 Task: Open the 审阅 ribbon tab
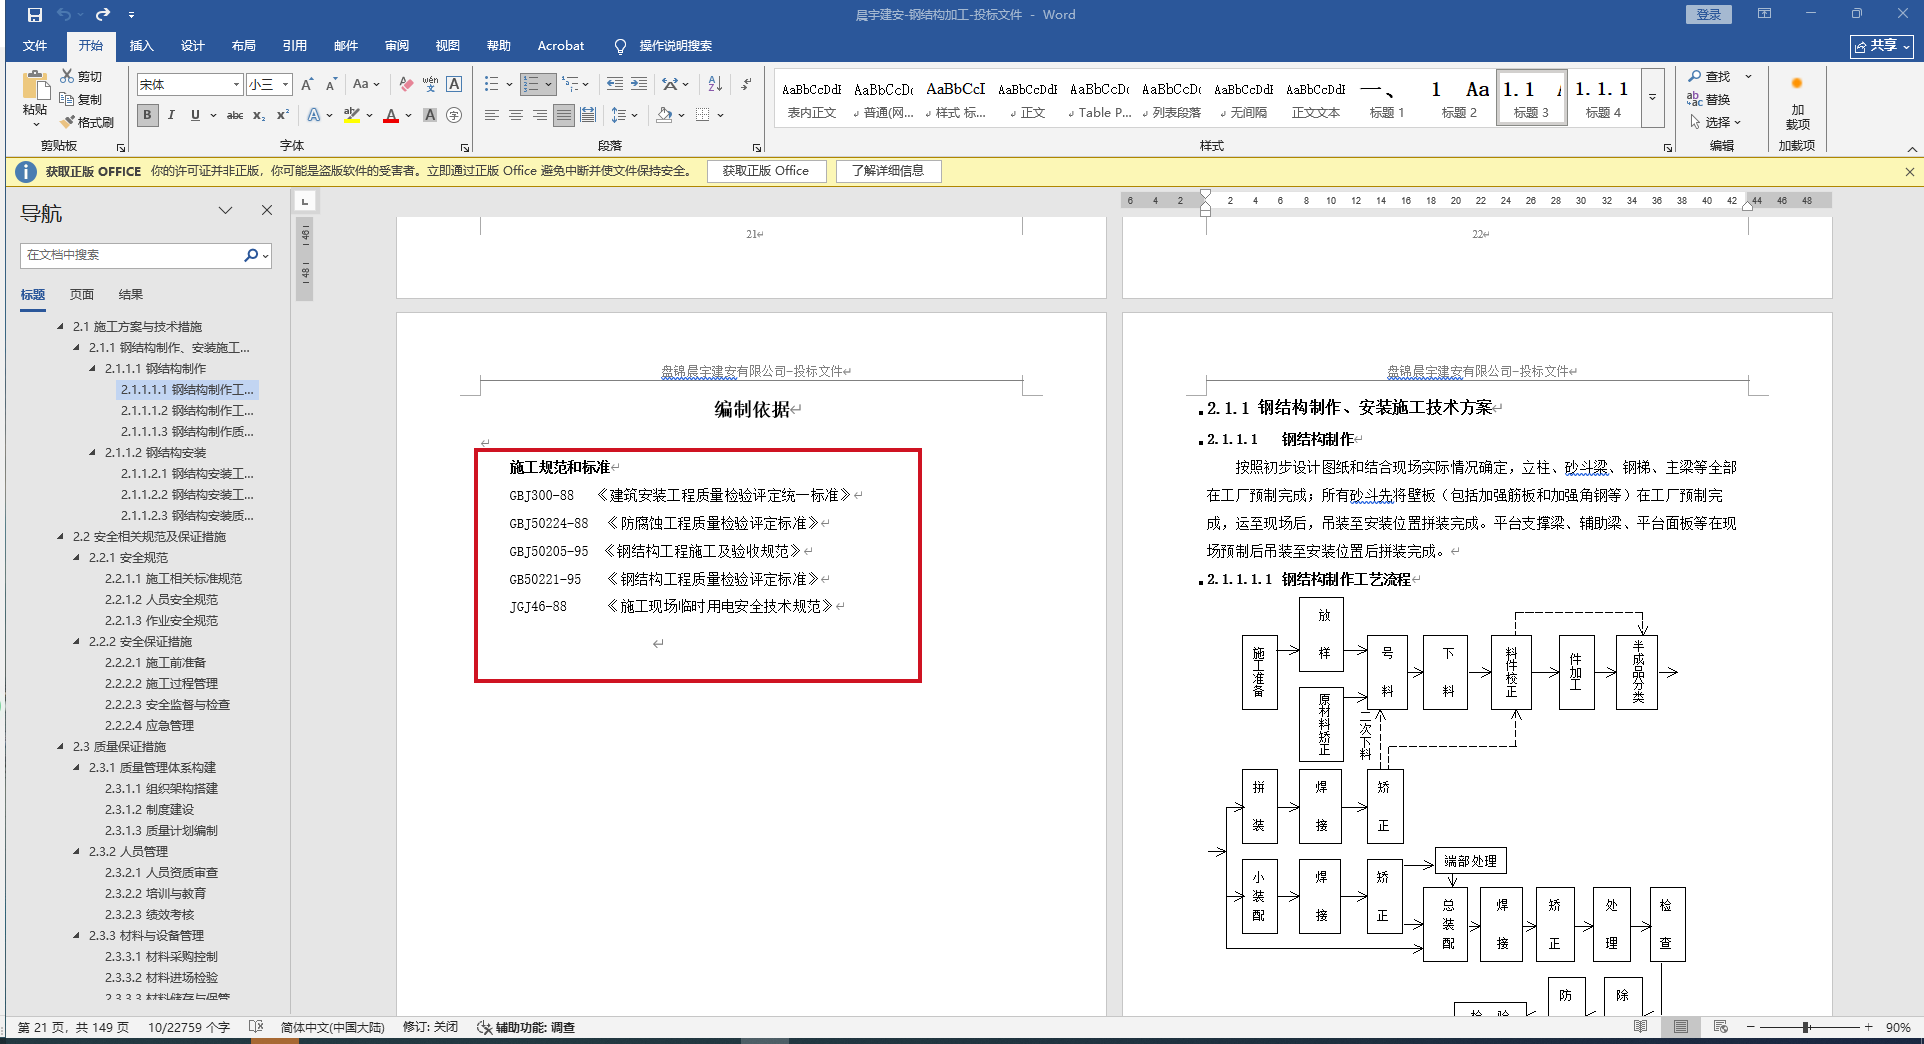click(396, 46)
